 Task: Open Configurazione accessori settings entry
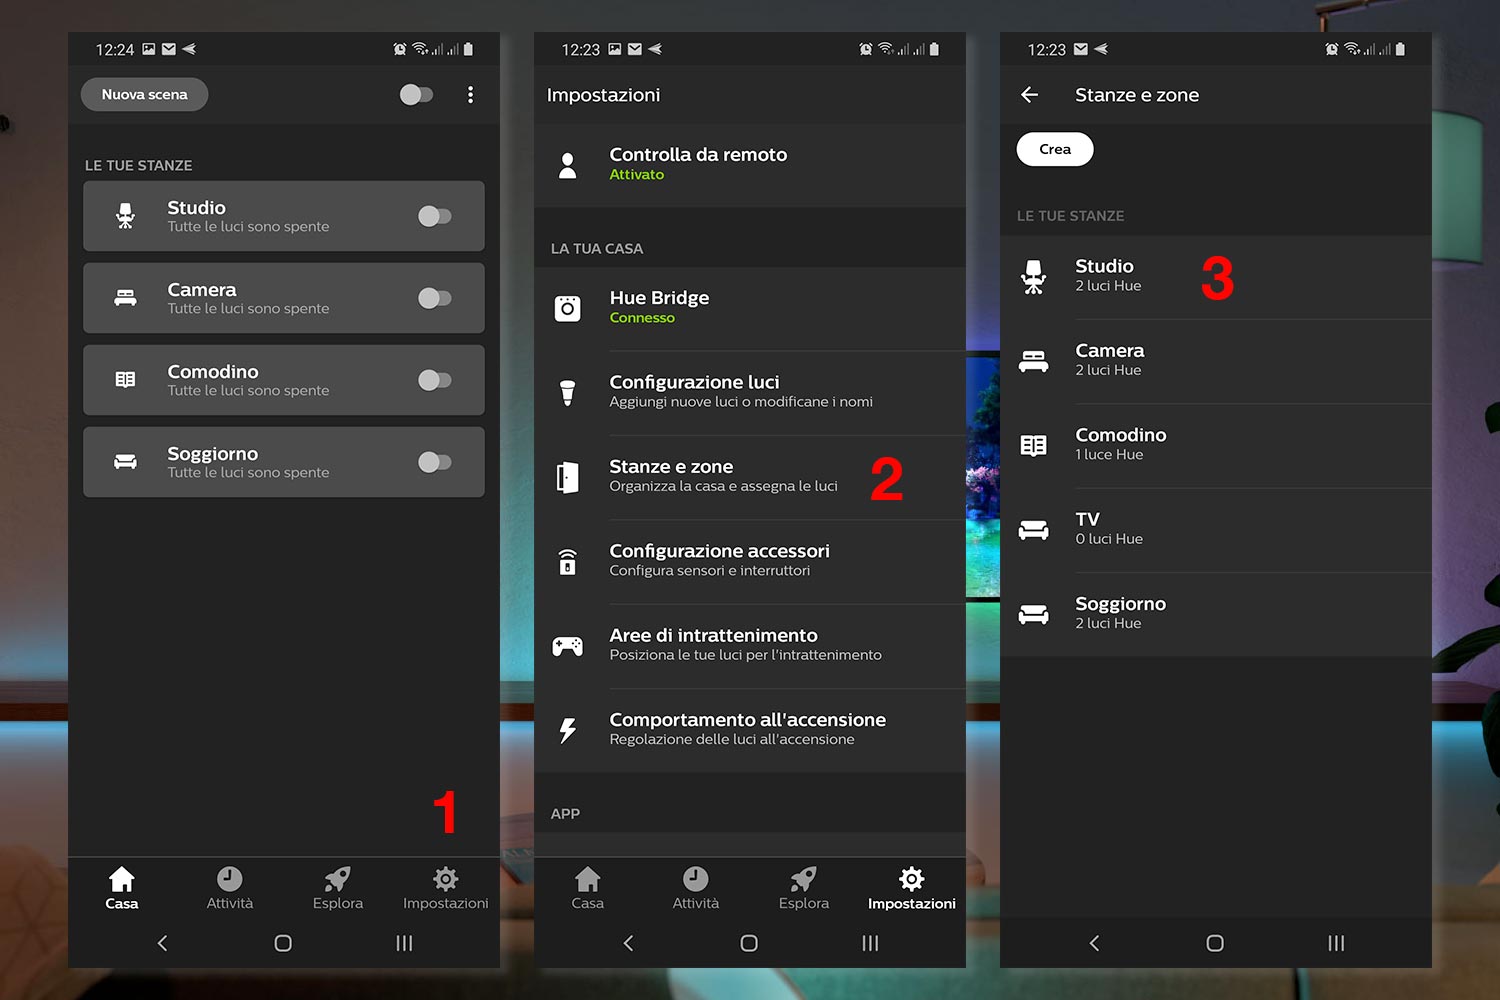pyautogui.click(x=750, y=561)
